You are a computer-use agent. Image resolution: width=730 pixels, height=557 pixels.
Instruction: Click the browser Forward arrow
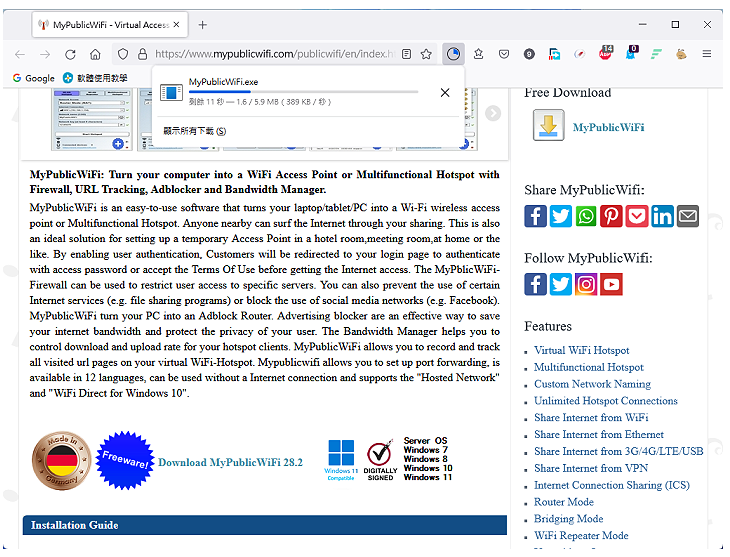point(45,54)
